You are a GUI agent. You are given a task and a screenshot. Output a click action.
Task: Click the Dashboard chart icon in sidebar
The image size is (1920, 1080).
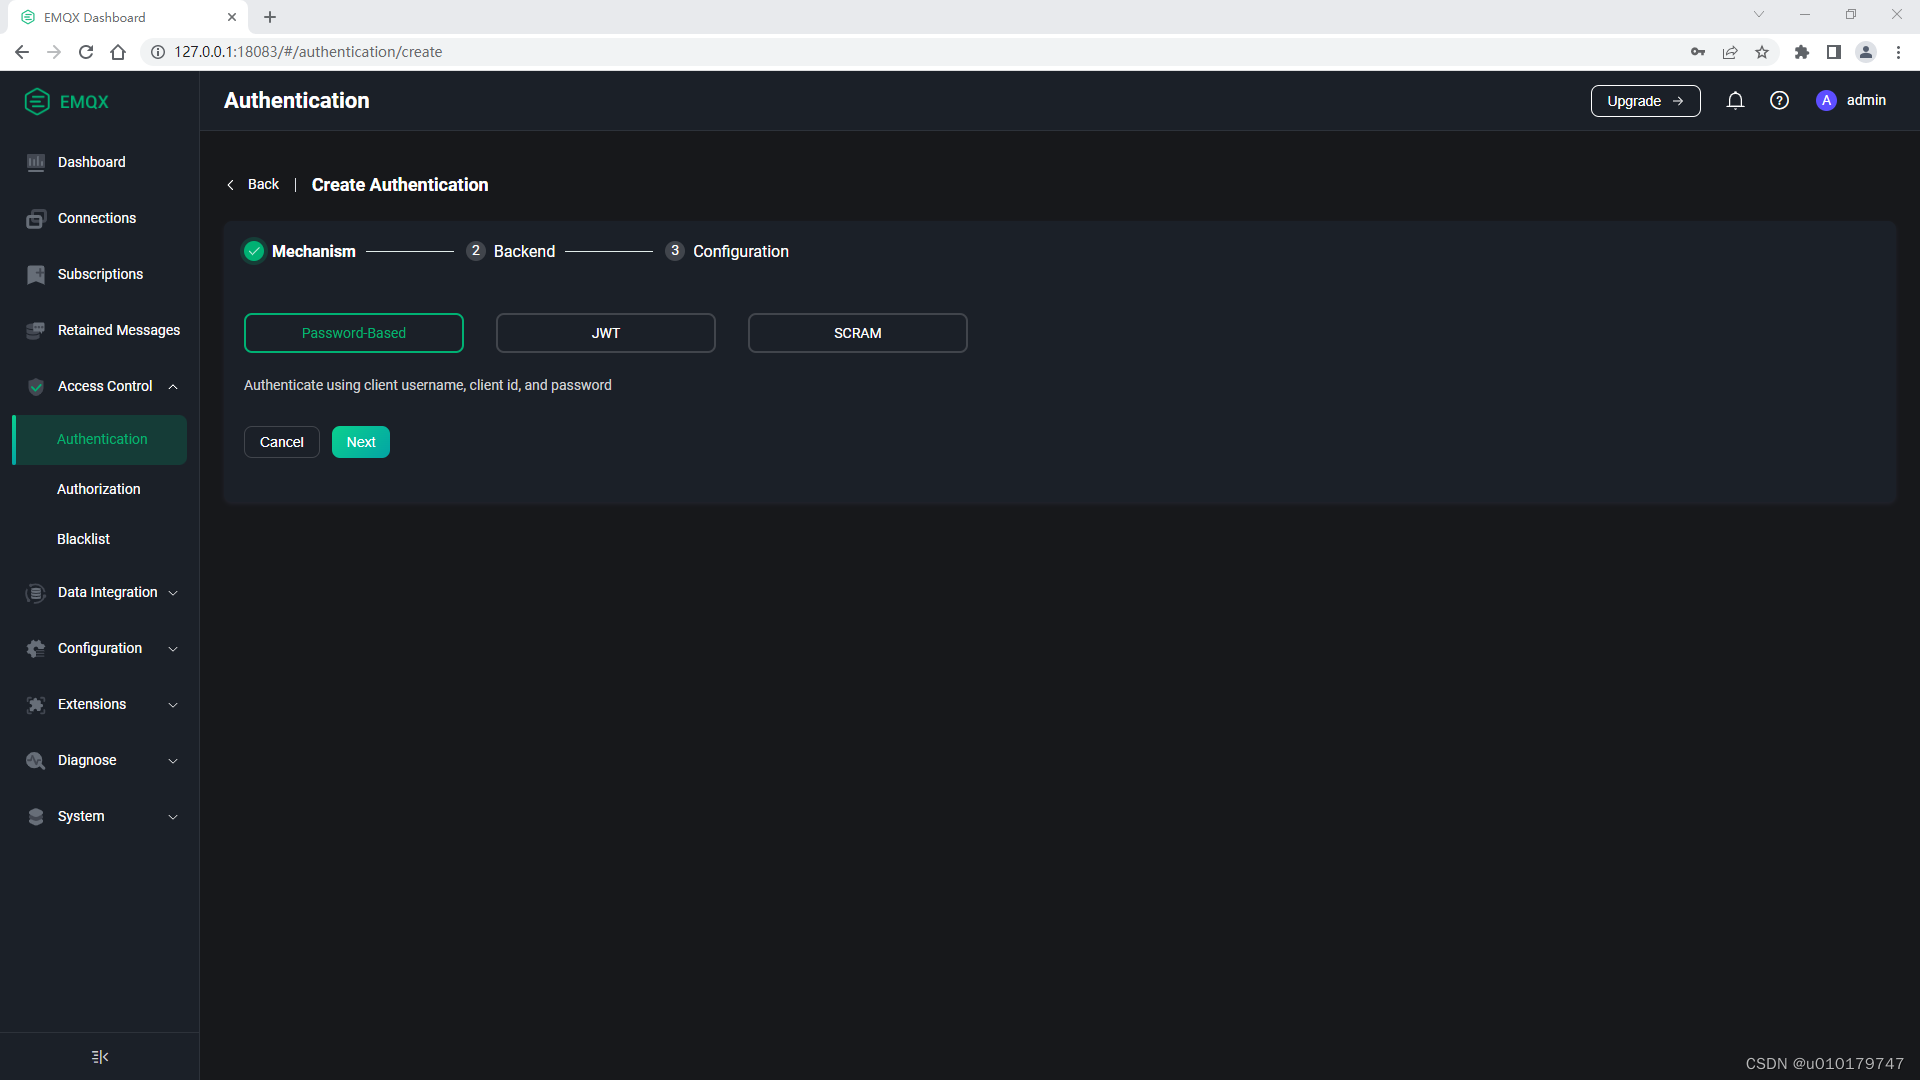[x=36, y=163]
